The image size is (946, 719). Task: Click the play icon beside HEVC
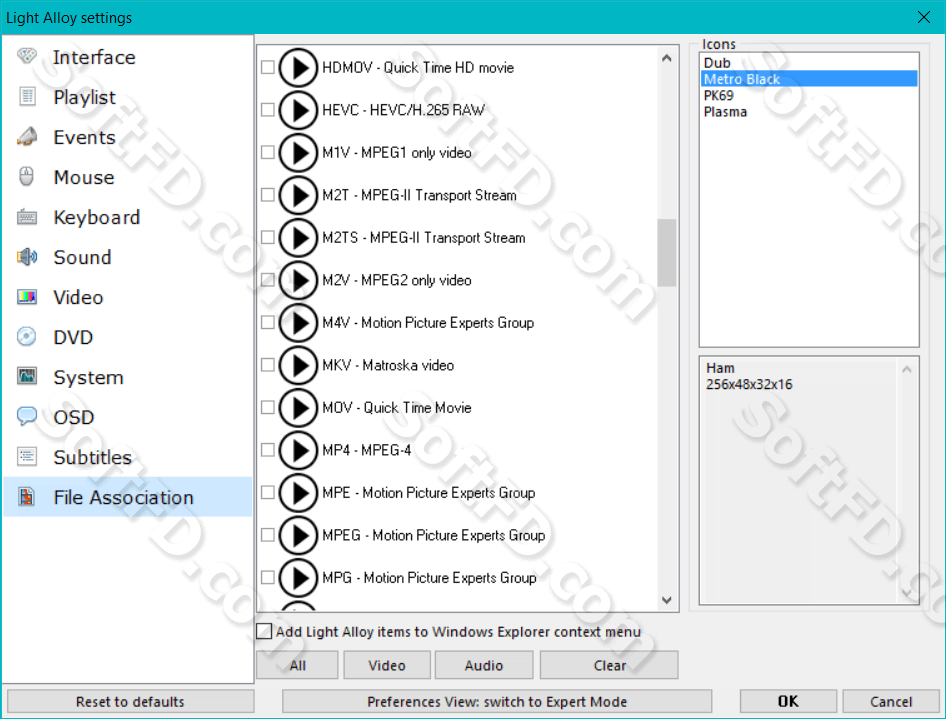298,110
